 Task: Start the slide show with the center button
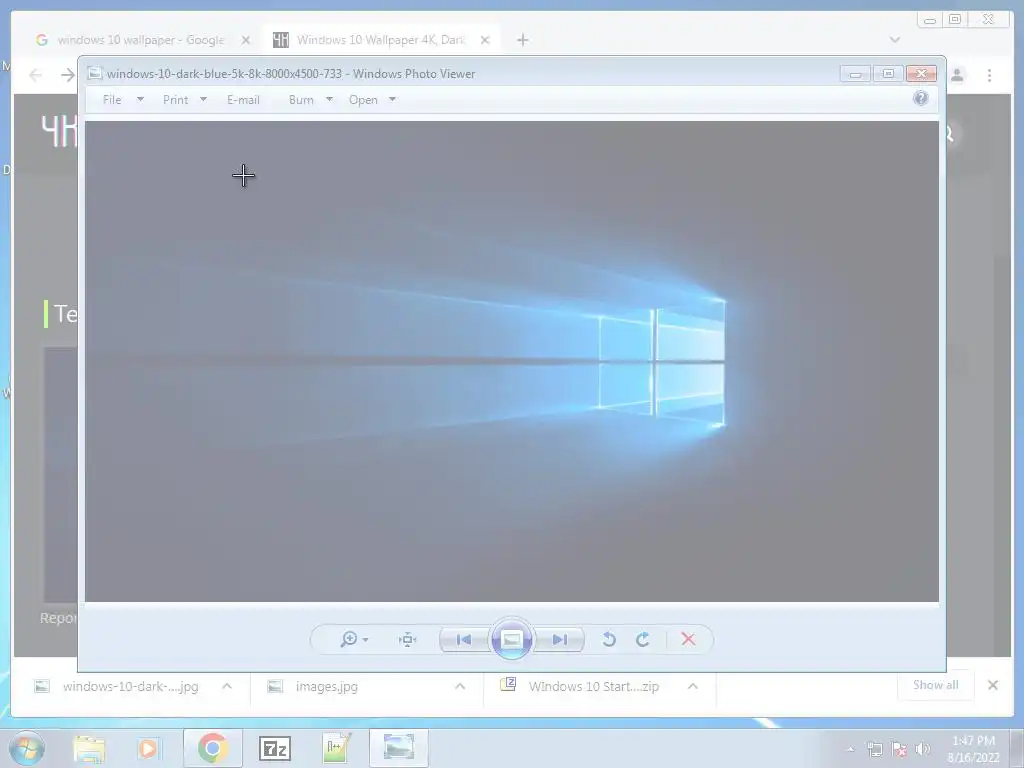point(511,639)
